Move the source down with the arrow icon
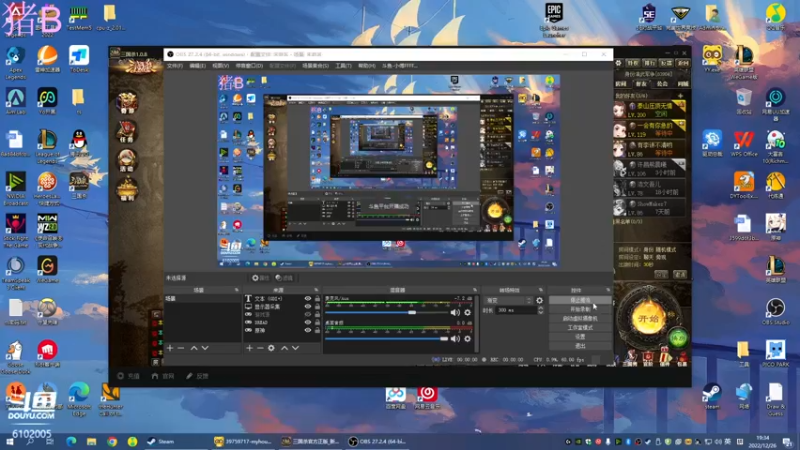The image size is (800, 450). coord(295,348)
